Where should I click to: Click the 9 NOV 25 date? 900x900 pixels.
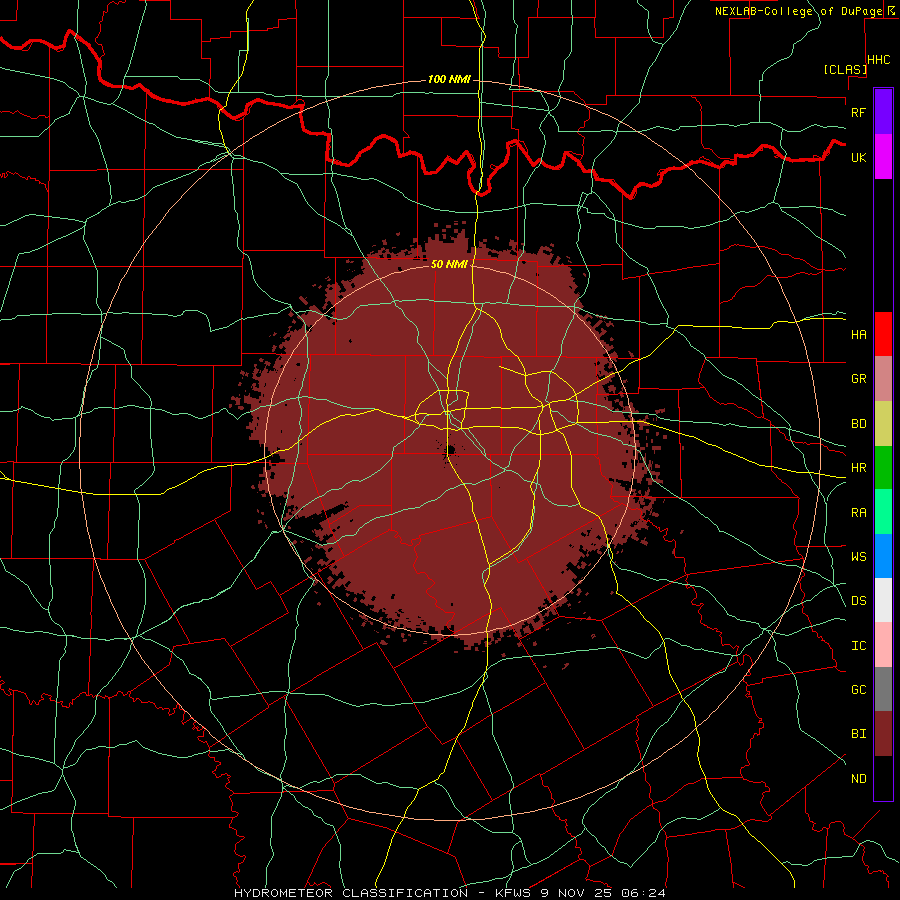(576, 893)
